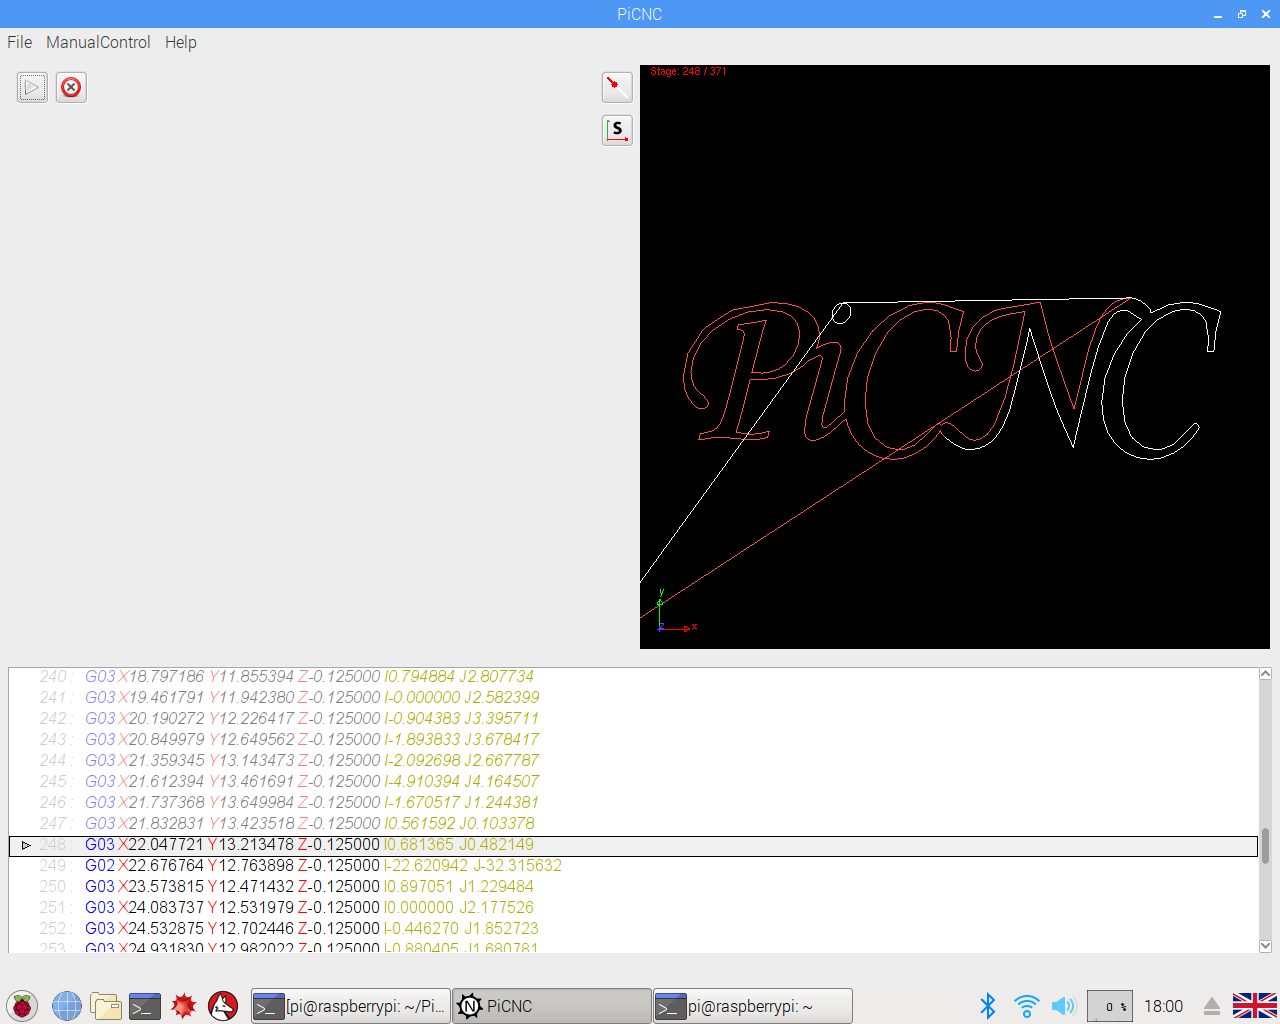Select G-code line 241
The width and height of the screenshot is (1280, 1024).
point(633,698)
